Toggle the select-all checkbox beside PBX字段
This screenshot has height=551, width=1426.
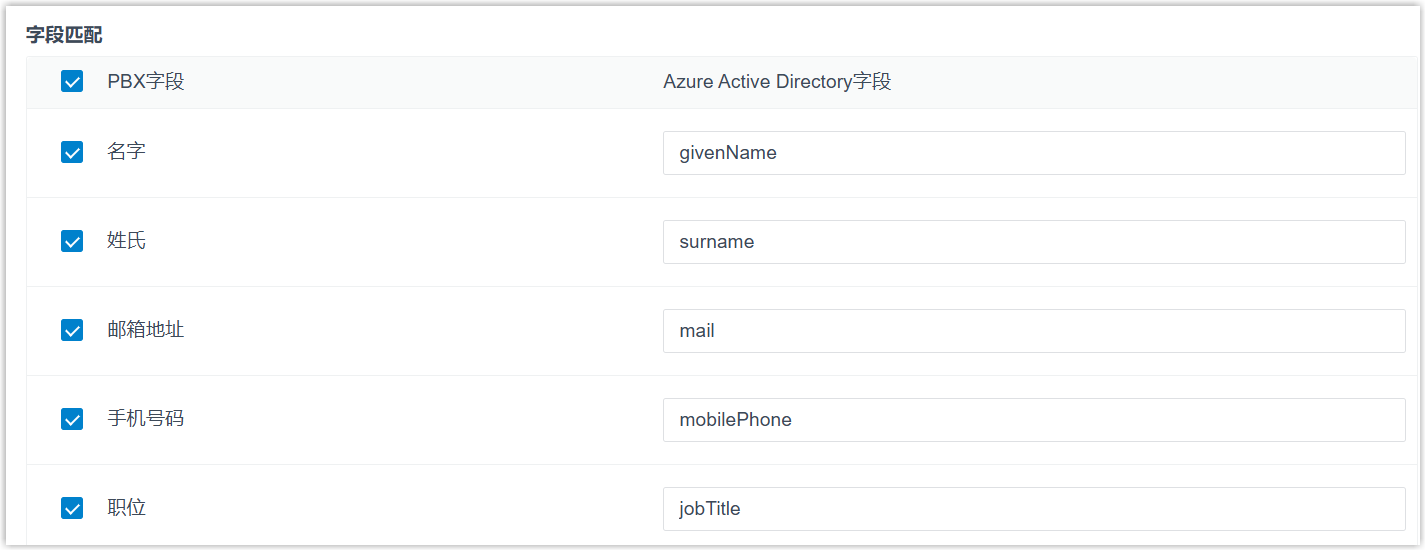click(72, 82)
